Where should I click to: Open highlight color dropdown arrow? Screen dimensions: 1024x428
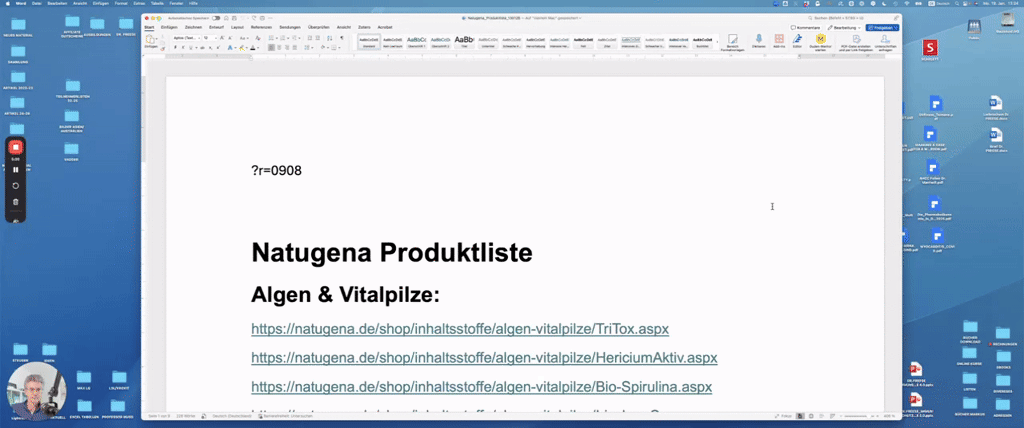247,48
